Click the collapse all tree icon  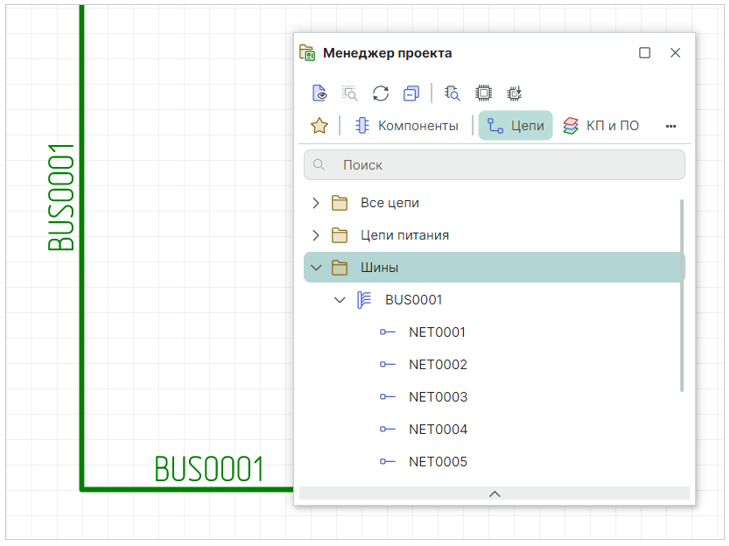tap(411, 93)
